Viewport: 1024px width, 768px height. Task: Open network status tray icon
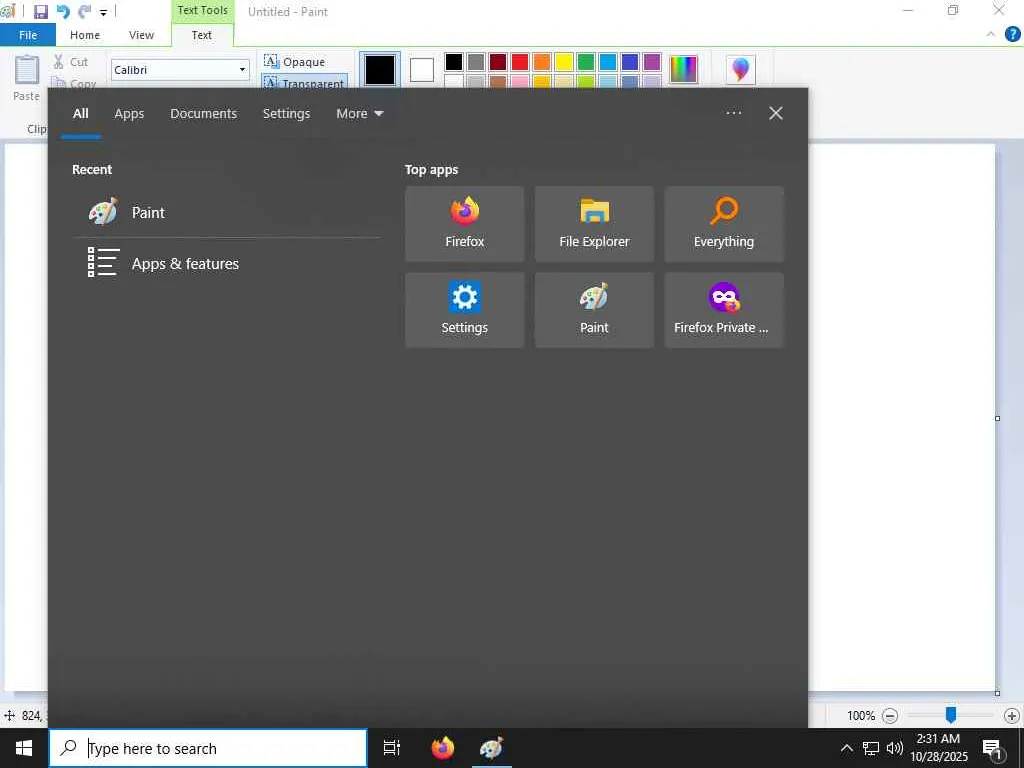871,748
